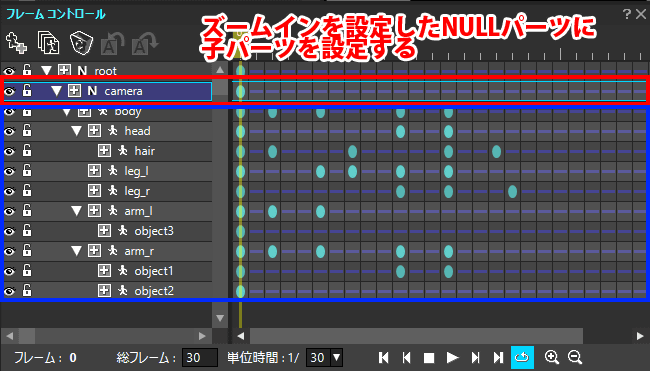Collapse the arm_r tree node
This screenshot has width=650, height=371.
[x=76, y=251]
